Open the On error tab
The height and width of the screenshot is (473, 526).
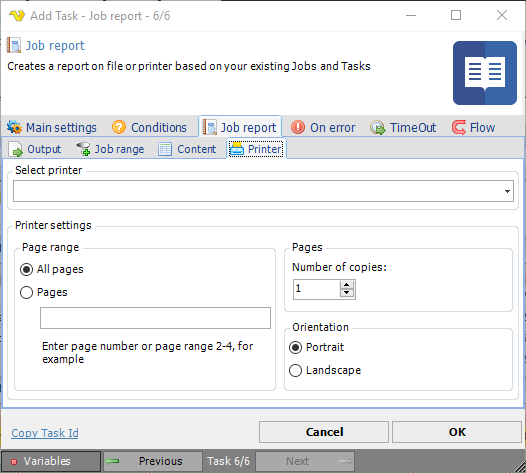pyautogui.click(x=323, y=128)
